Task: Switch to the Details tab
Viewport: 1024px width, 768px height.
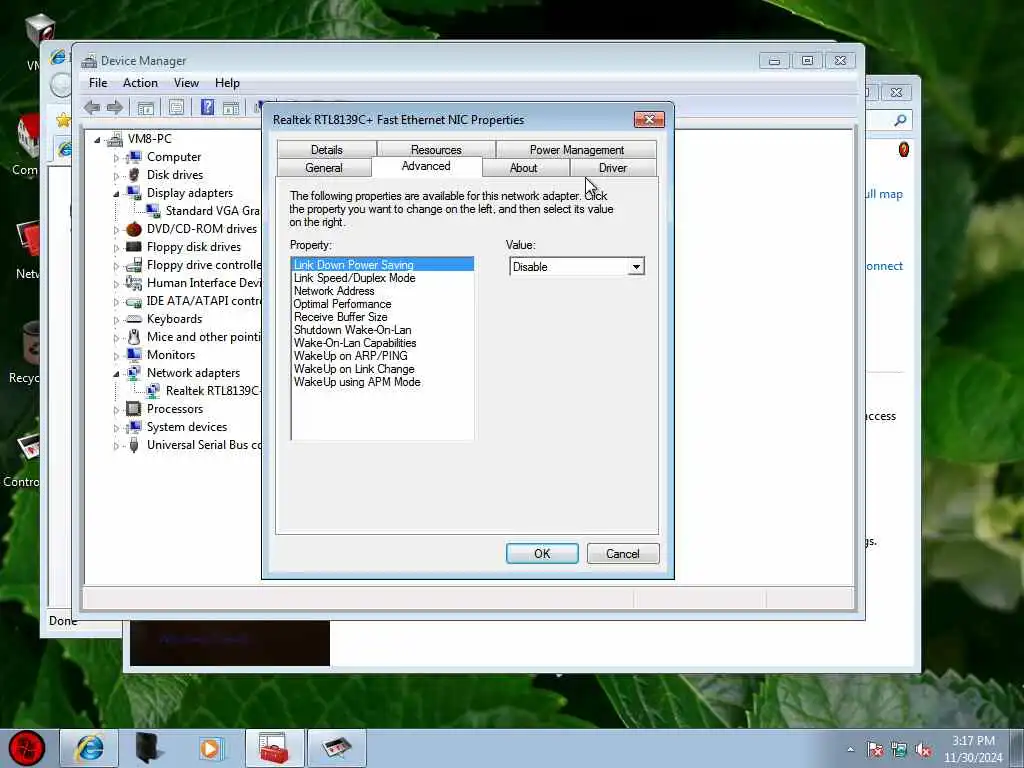Action: (x=327, y=150)
